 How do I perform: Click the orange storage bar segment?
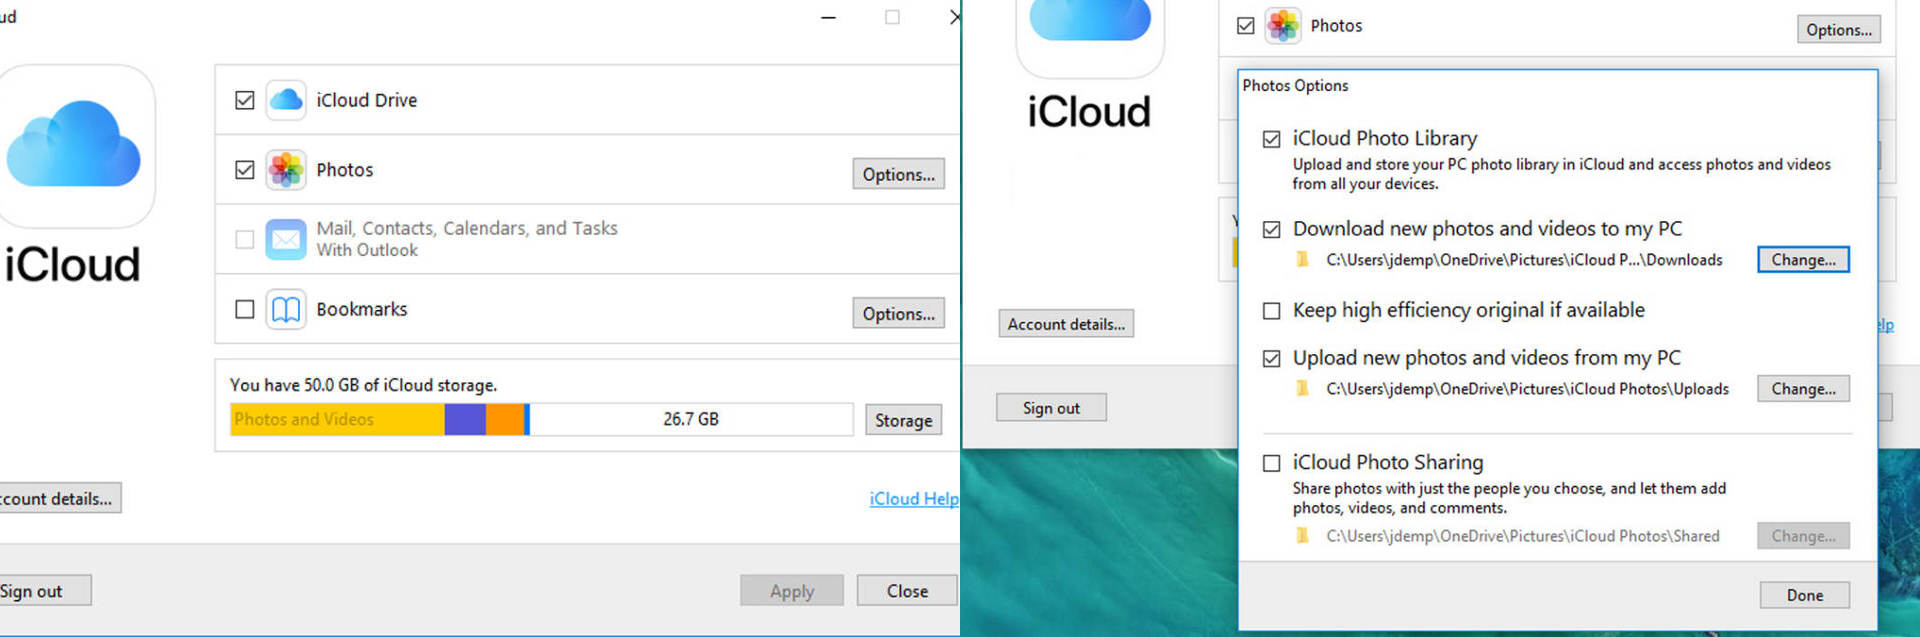[505, 420]
